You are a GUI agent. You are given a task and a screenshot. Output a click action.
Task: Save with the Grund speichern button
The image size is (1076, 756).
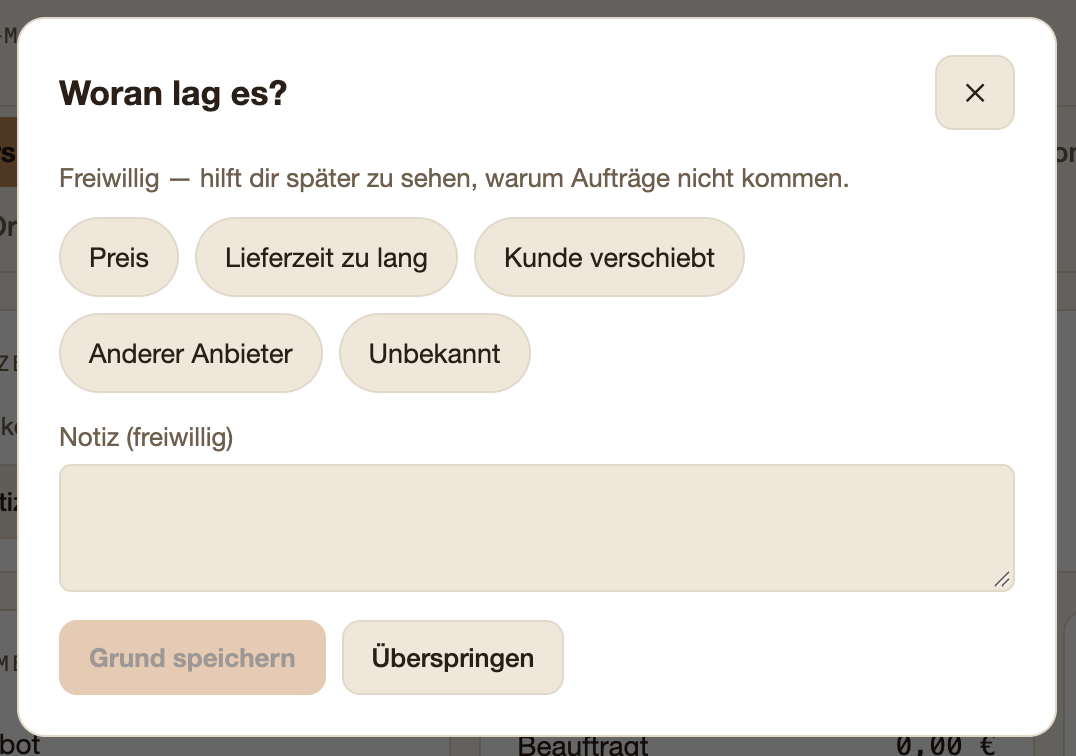click(x=192, y=657)
